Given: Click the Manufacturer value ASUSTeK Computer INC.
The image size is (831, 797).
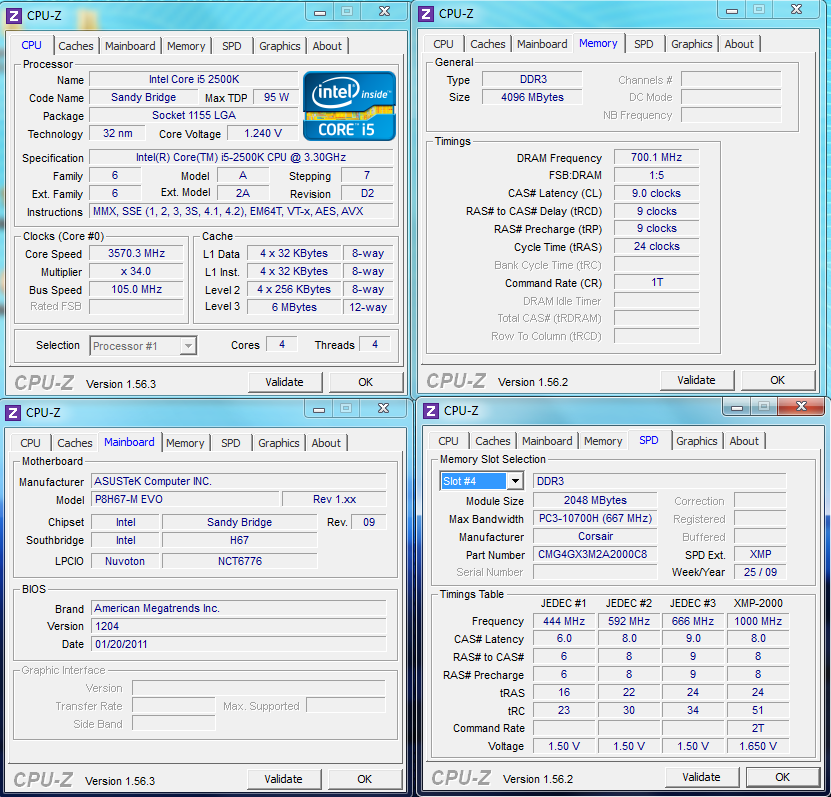Looking at the screenshot, I should (x=239, y=481).
